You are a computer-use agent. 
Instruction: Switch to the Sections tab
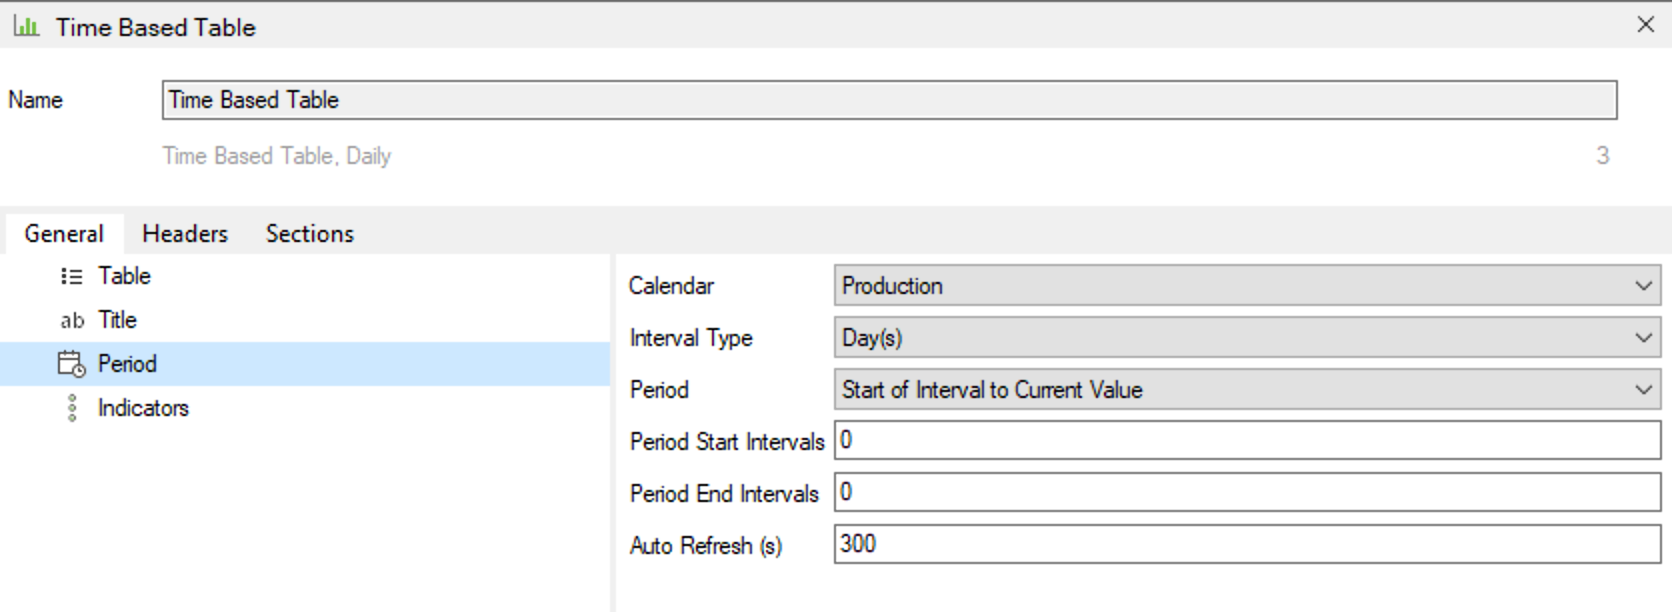(310, 234)
